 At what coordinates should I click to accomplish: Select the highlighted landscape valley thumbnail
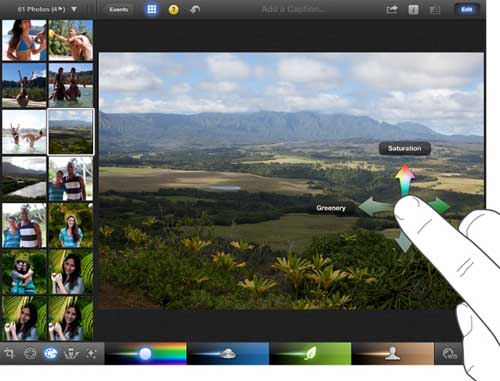(x=71, y=132)
